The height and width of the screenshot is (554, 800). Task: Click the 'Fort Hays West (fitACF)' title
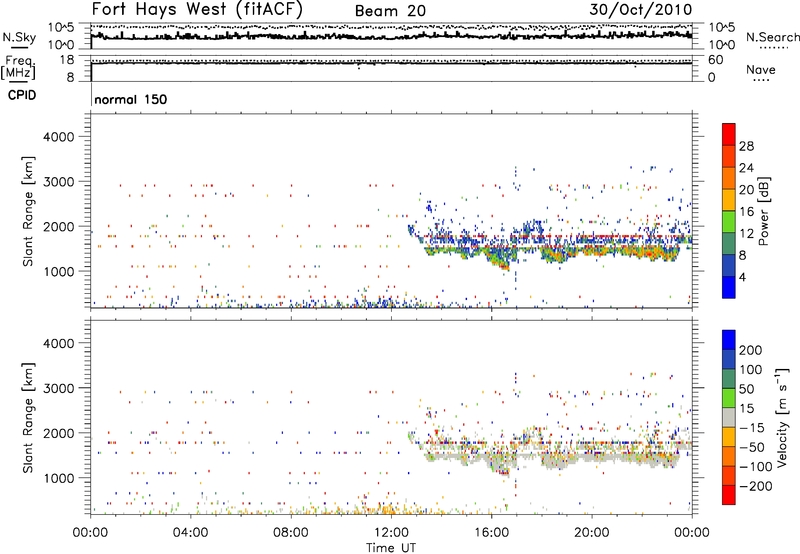(197, 9)
